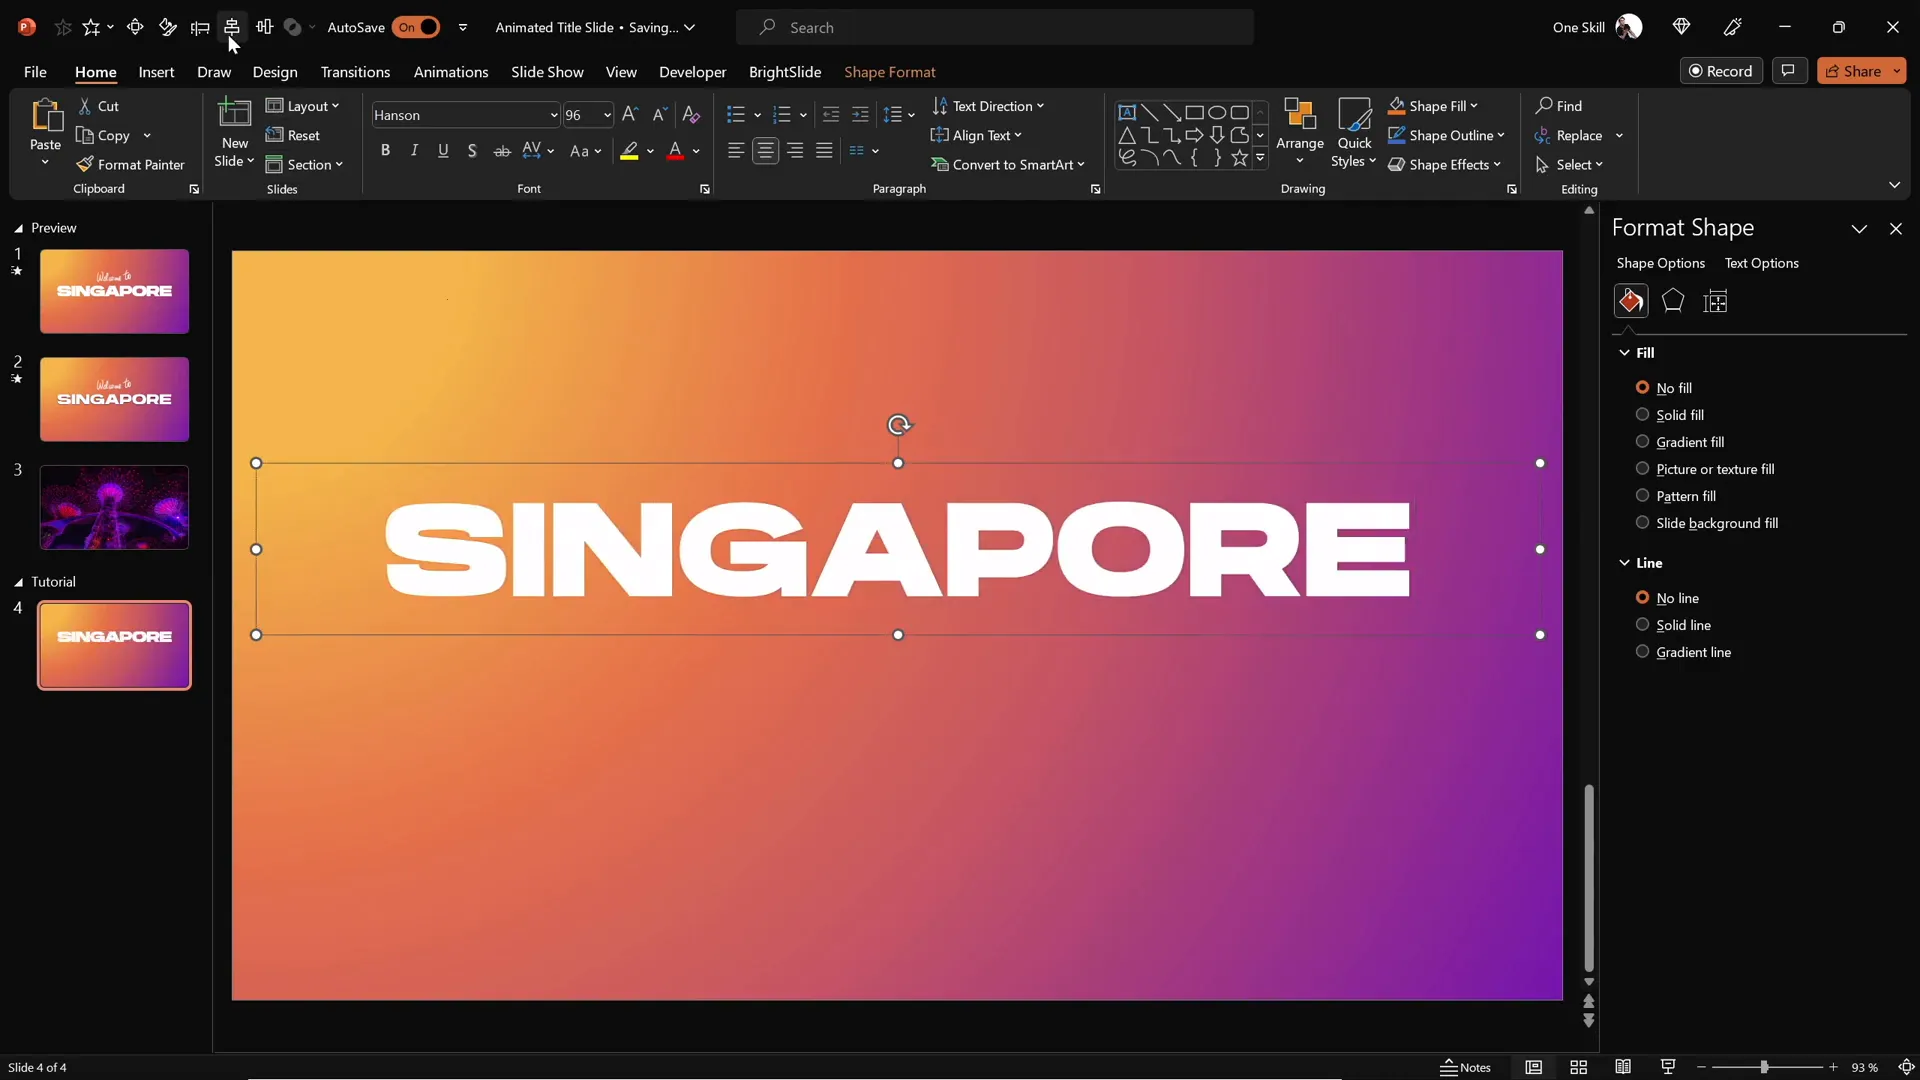Open the font size dropdown
This screenshot has height=1080, width=1920.
click(x=606, y=115)
